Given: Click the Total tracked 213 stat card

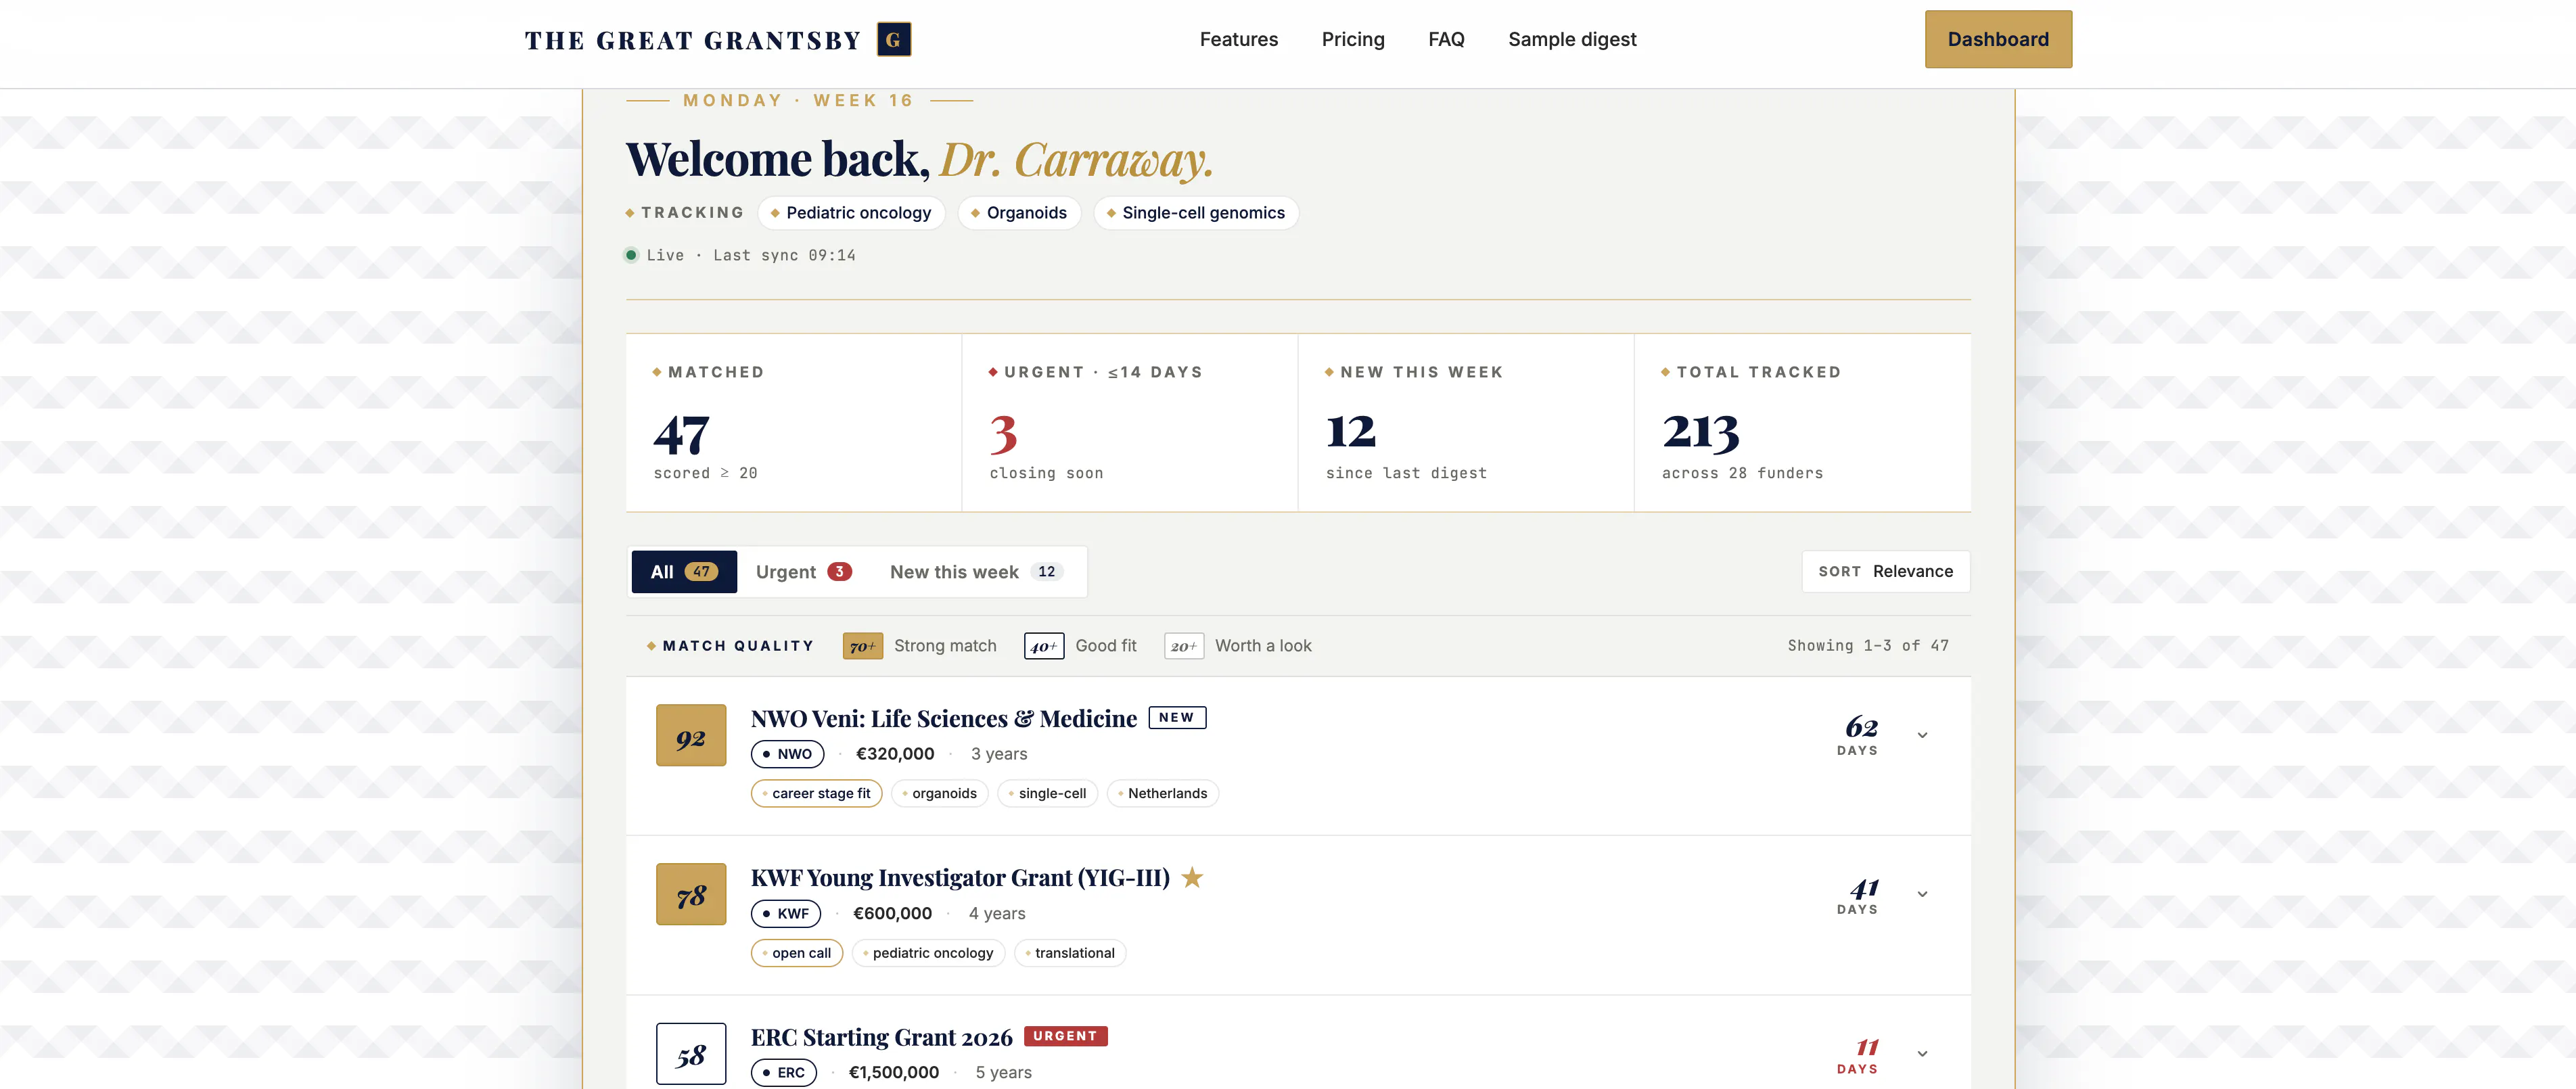Looking at the screenshot, I should [1802, 422].
